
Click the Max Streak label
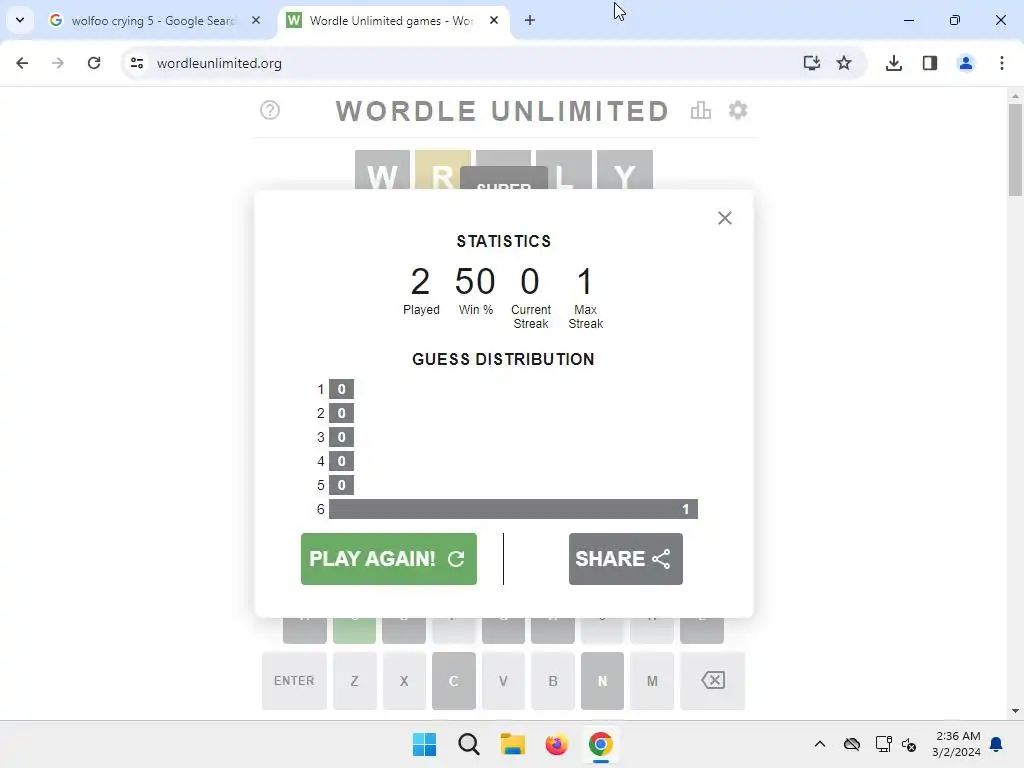(585, 317)
